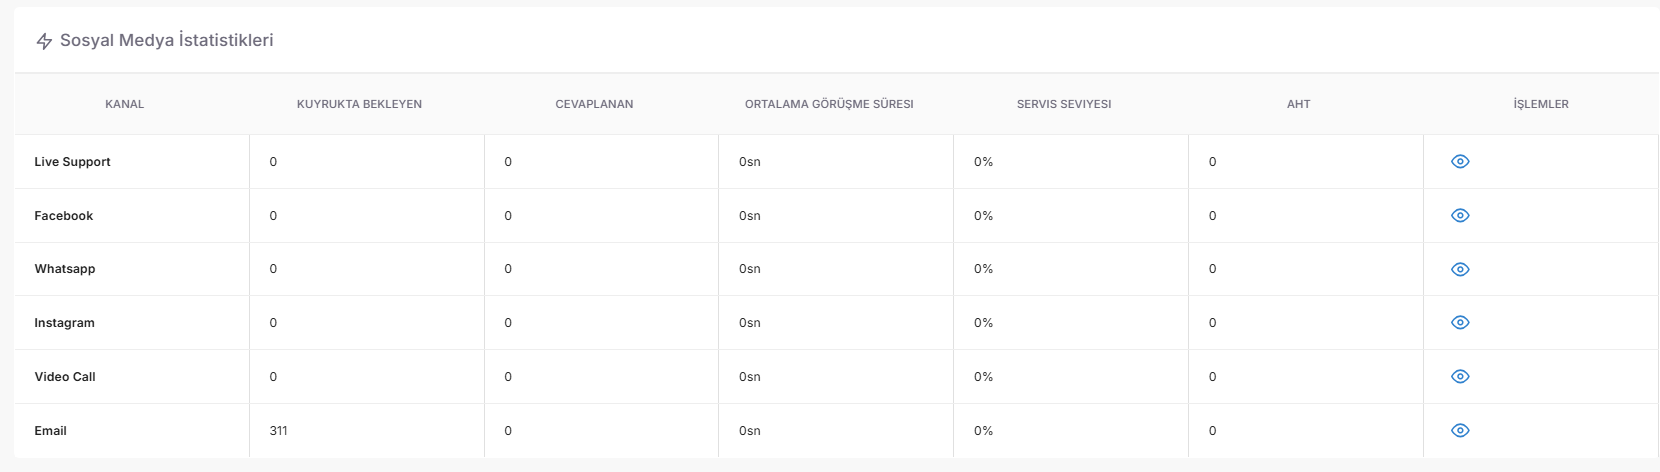The width and height of the screenshot is (1660, 472).
Task: Select the Sosyal Medya İstatistikleri heading
Action: click(x=167, y=40)
